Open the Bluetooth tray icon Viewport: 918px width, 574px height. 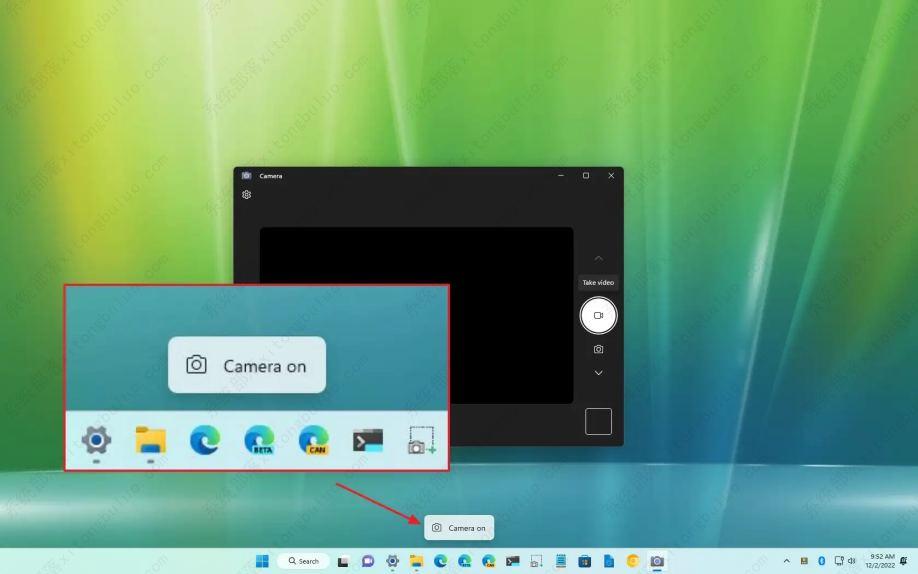coord(821,561)
